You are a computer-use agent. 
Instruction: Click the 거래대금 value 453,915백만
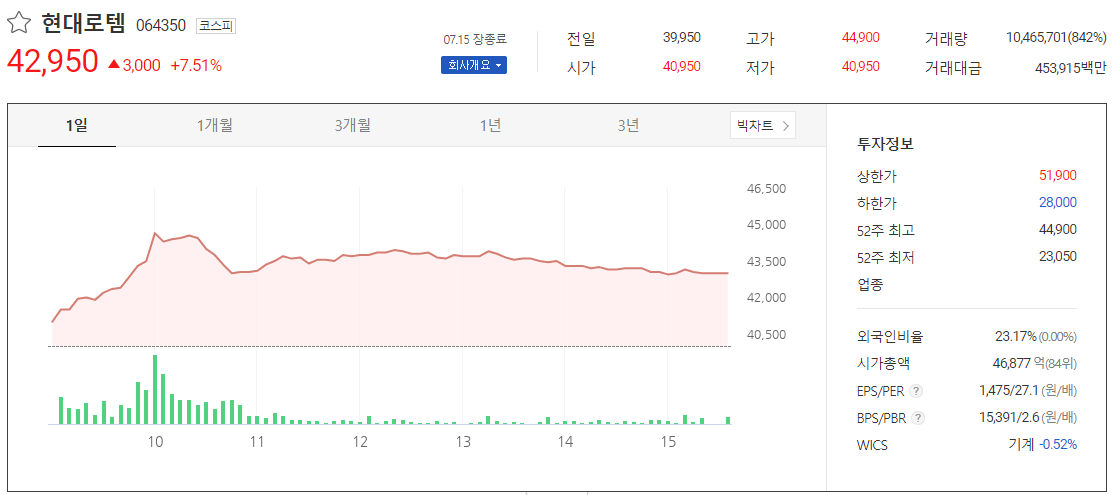[x=1071, y=67]
